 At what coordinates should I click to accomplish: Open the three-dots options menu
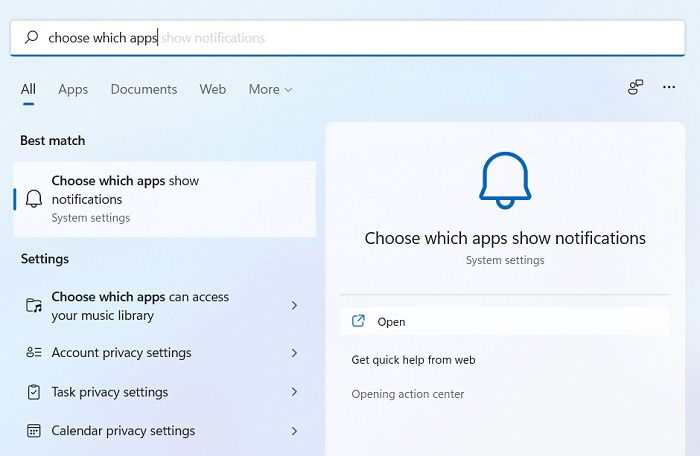coord(669,87)
